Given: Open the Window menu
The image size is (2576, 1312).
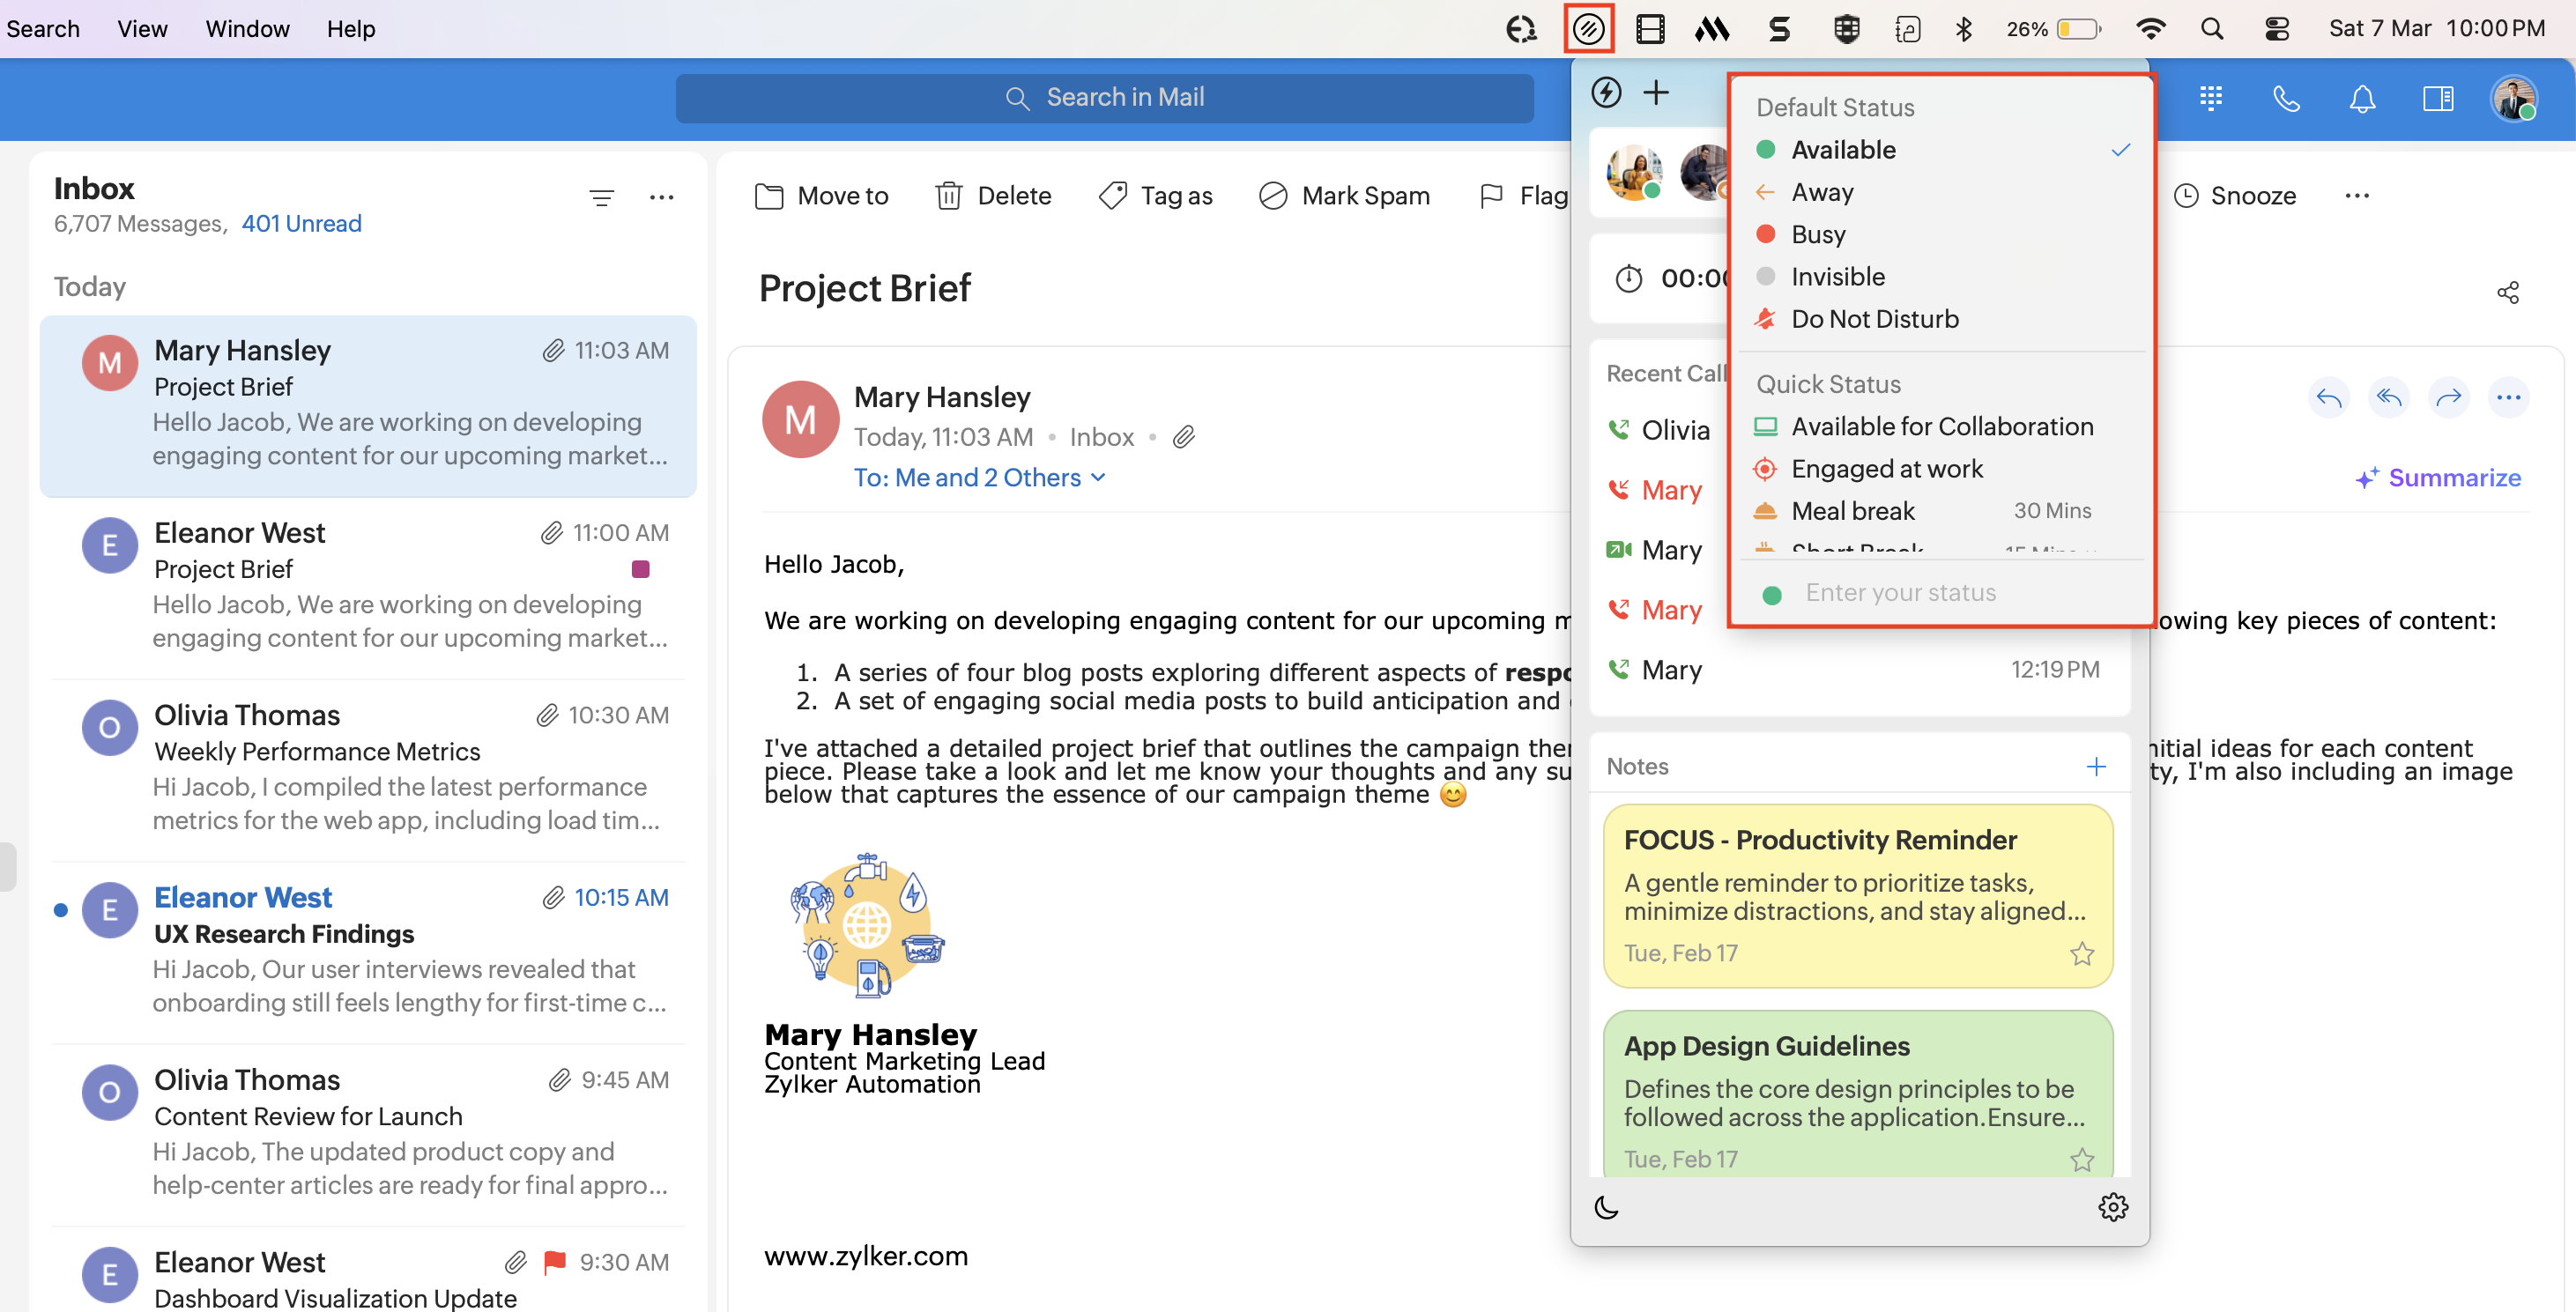Looking at the screenshot, I should (247, 28).
